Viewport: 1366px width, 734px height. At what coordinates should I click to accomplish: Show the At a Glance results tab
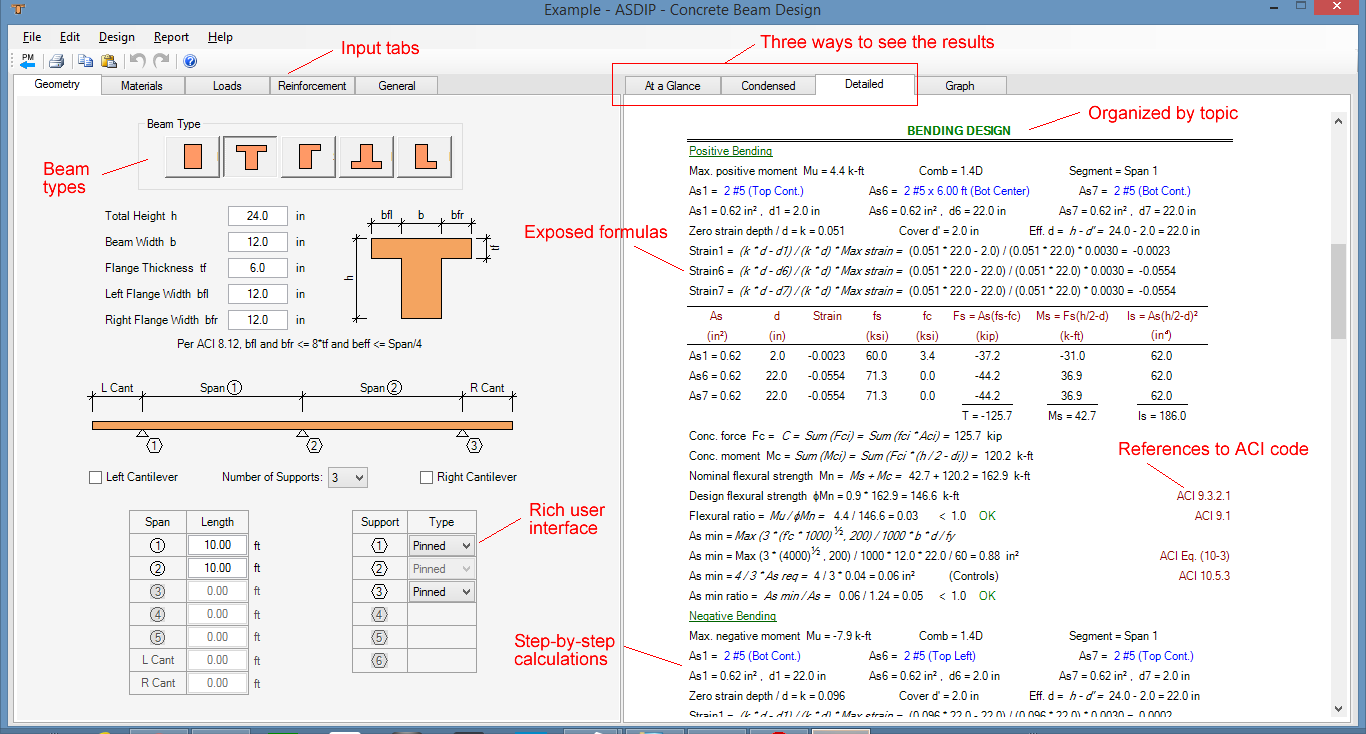click(x=673, y=86)
